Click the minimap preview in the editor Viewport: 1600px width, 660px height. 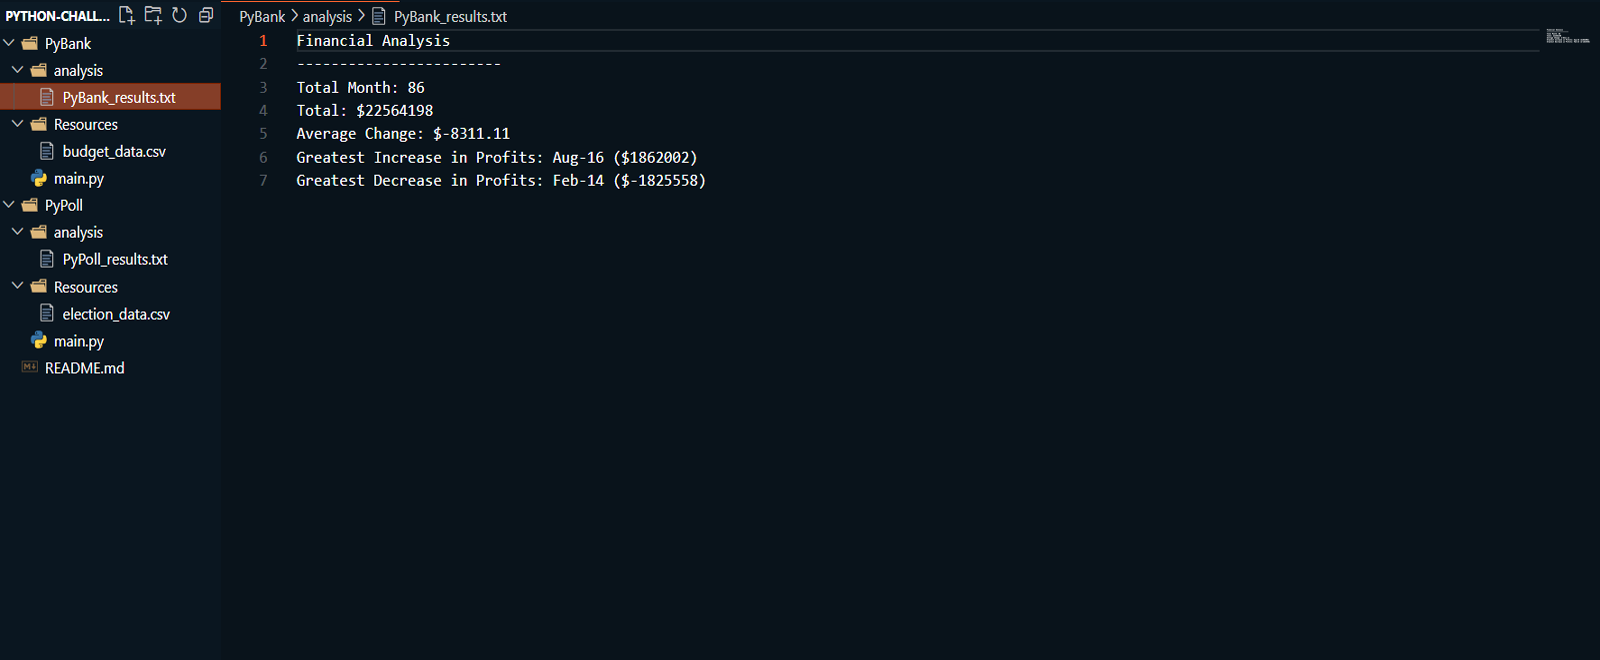pos(1566,37)
